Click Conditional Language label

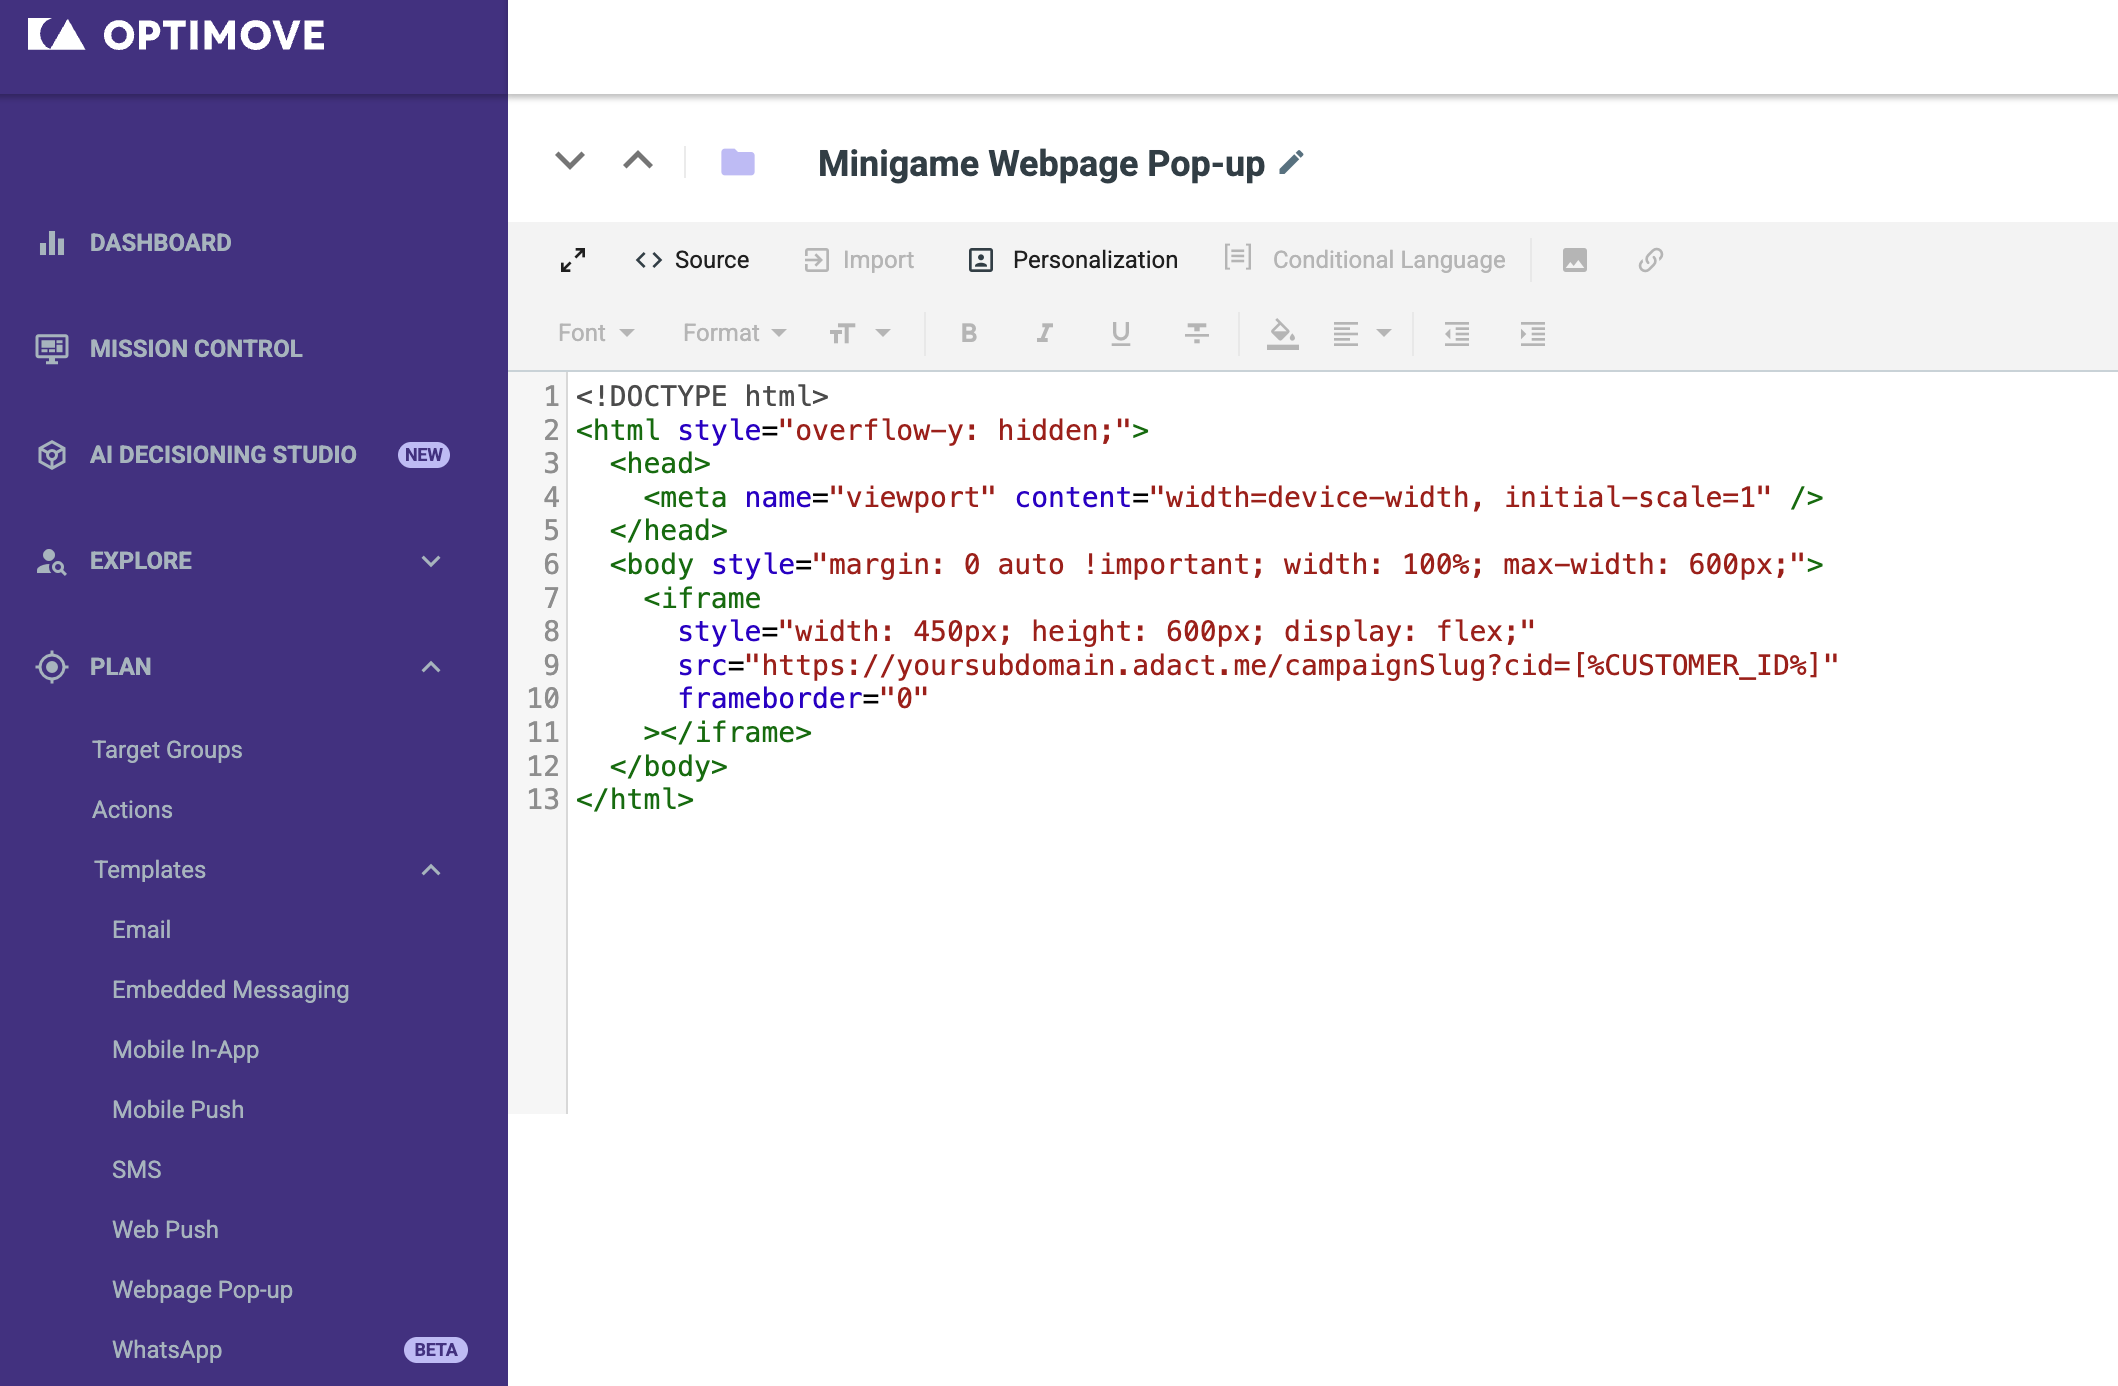pos(1389,260)
